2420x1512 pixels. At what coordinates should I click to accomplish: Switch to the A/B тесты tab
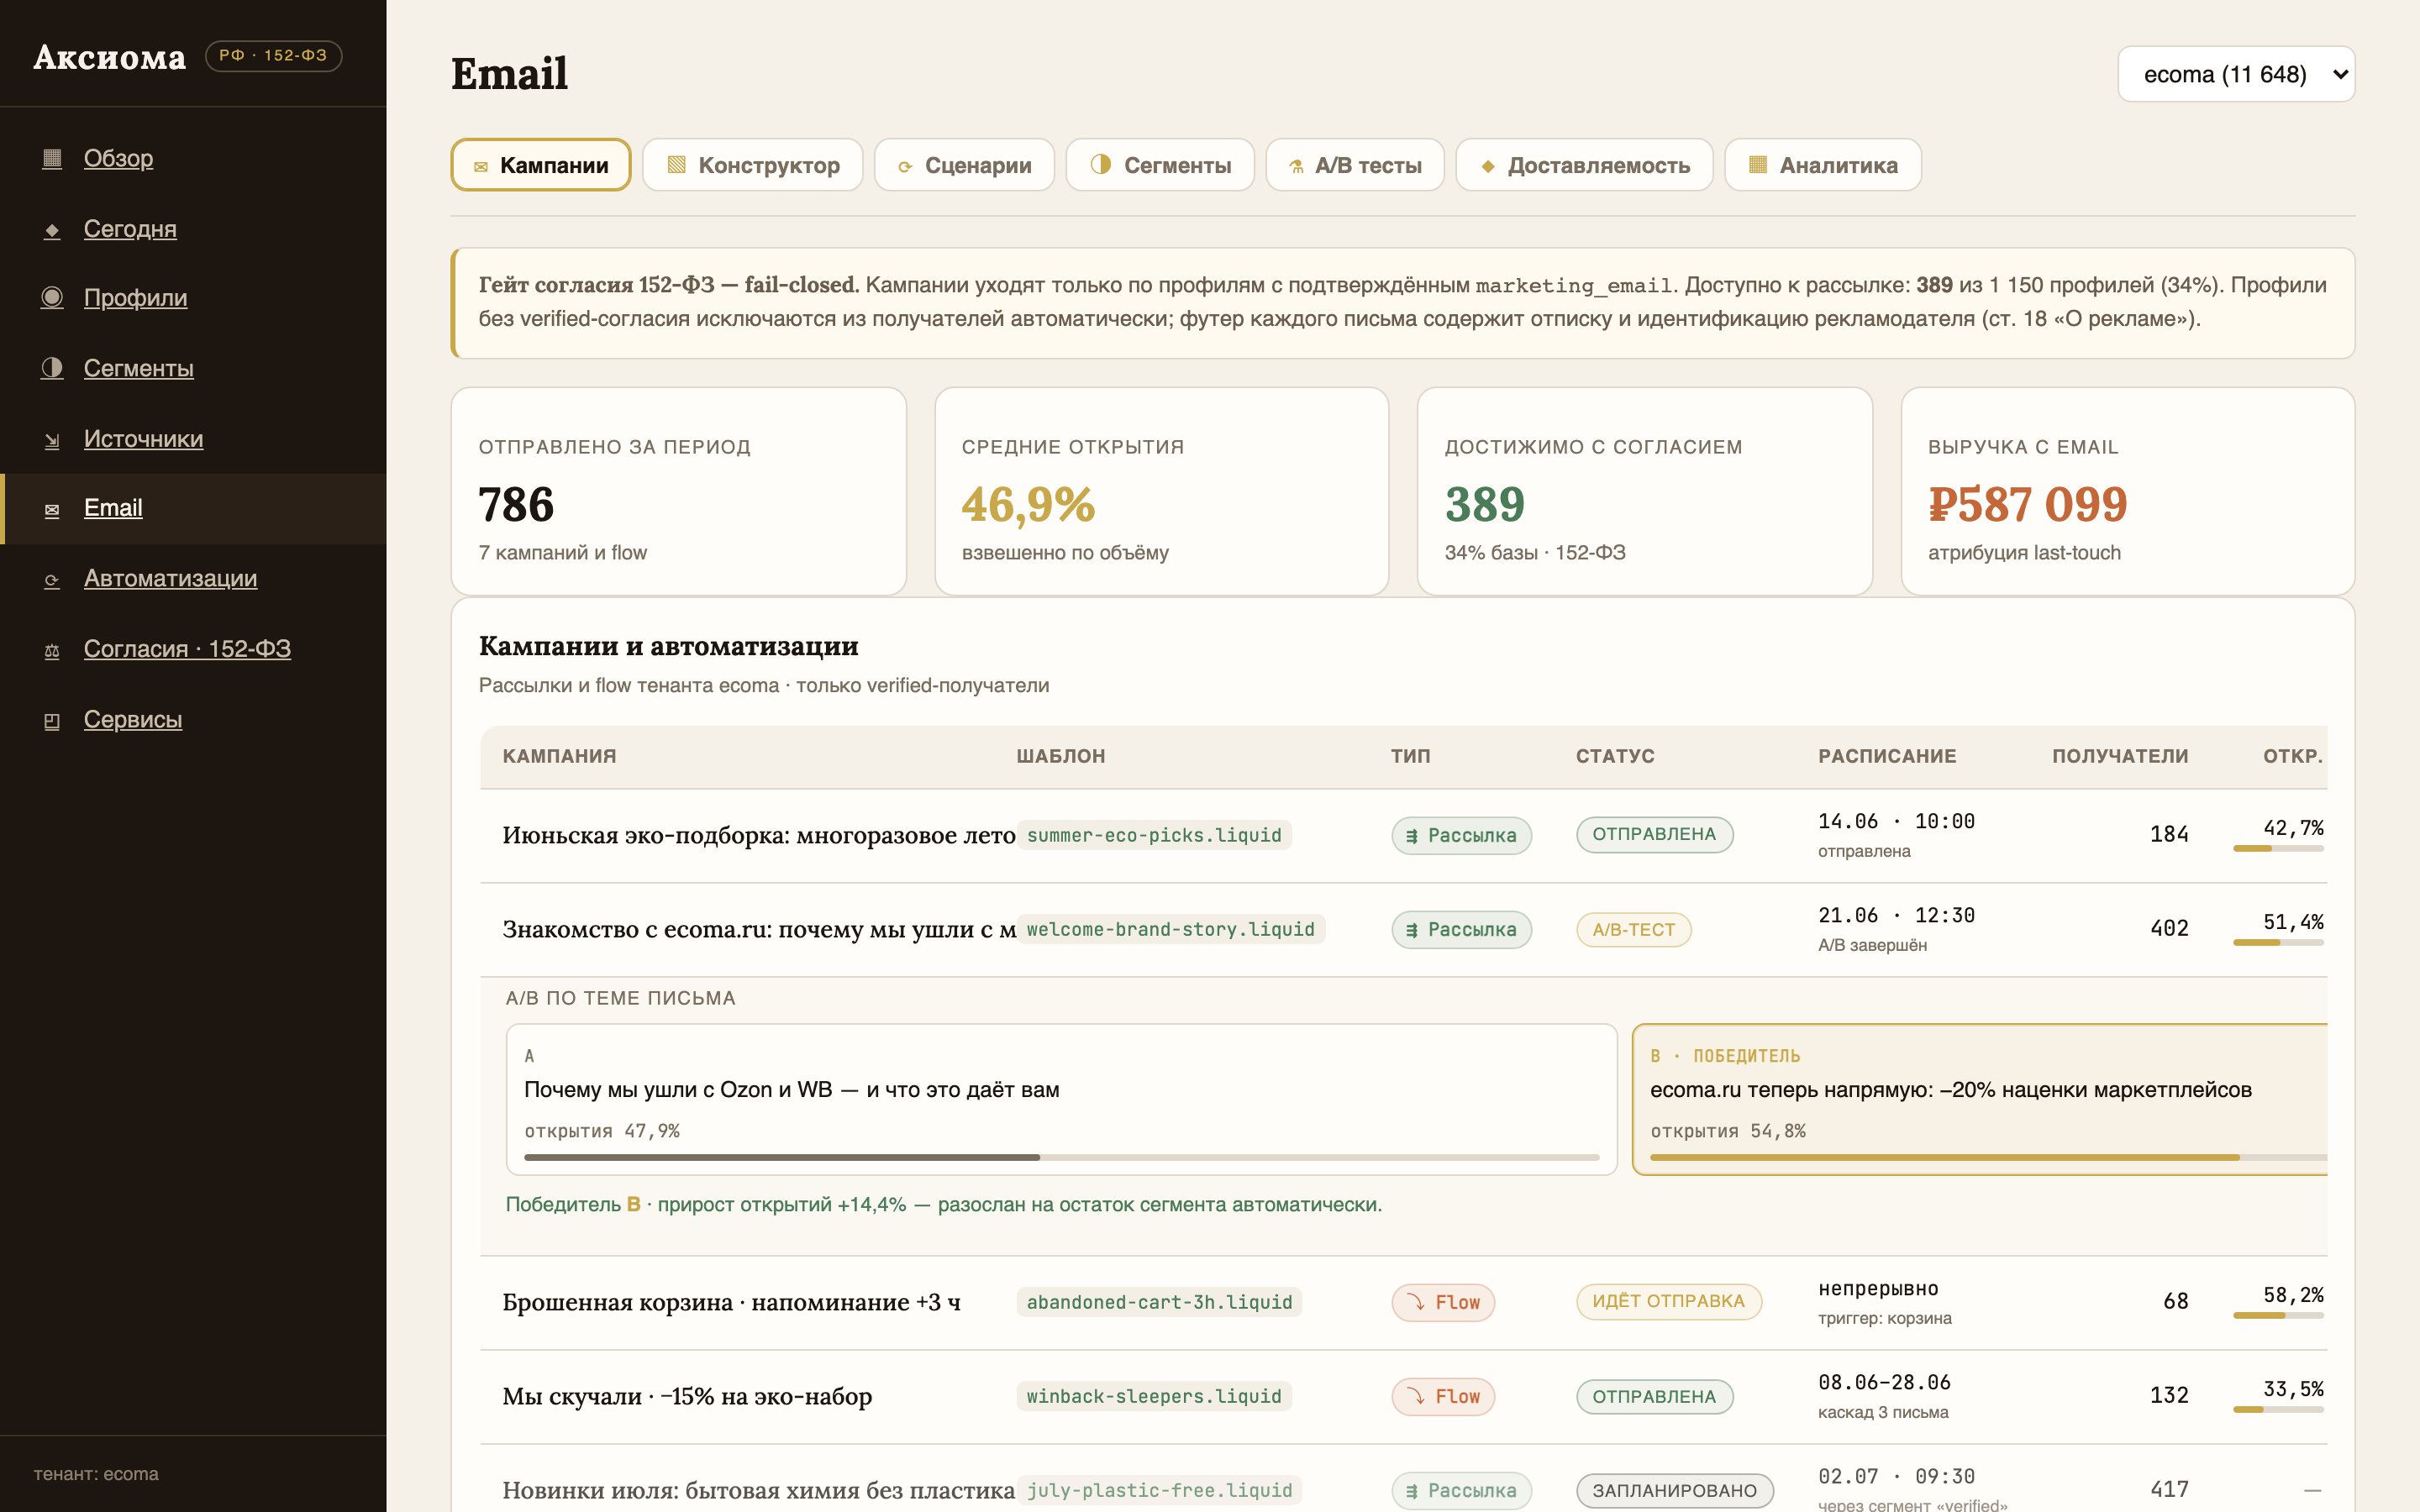1355,165
